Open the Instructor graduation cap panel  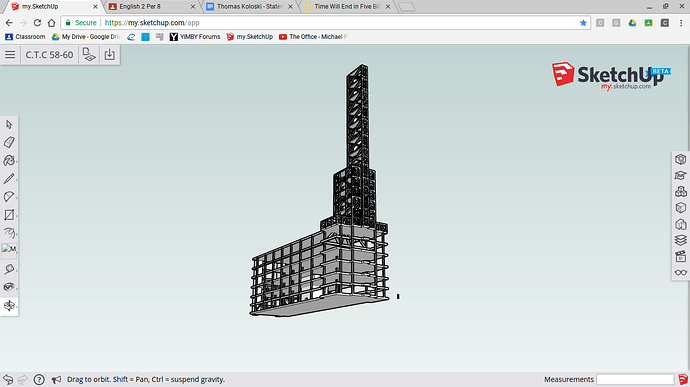(681, 176)
